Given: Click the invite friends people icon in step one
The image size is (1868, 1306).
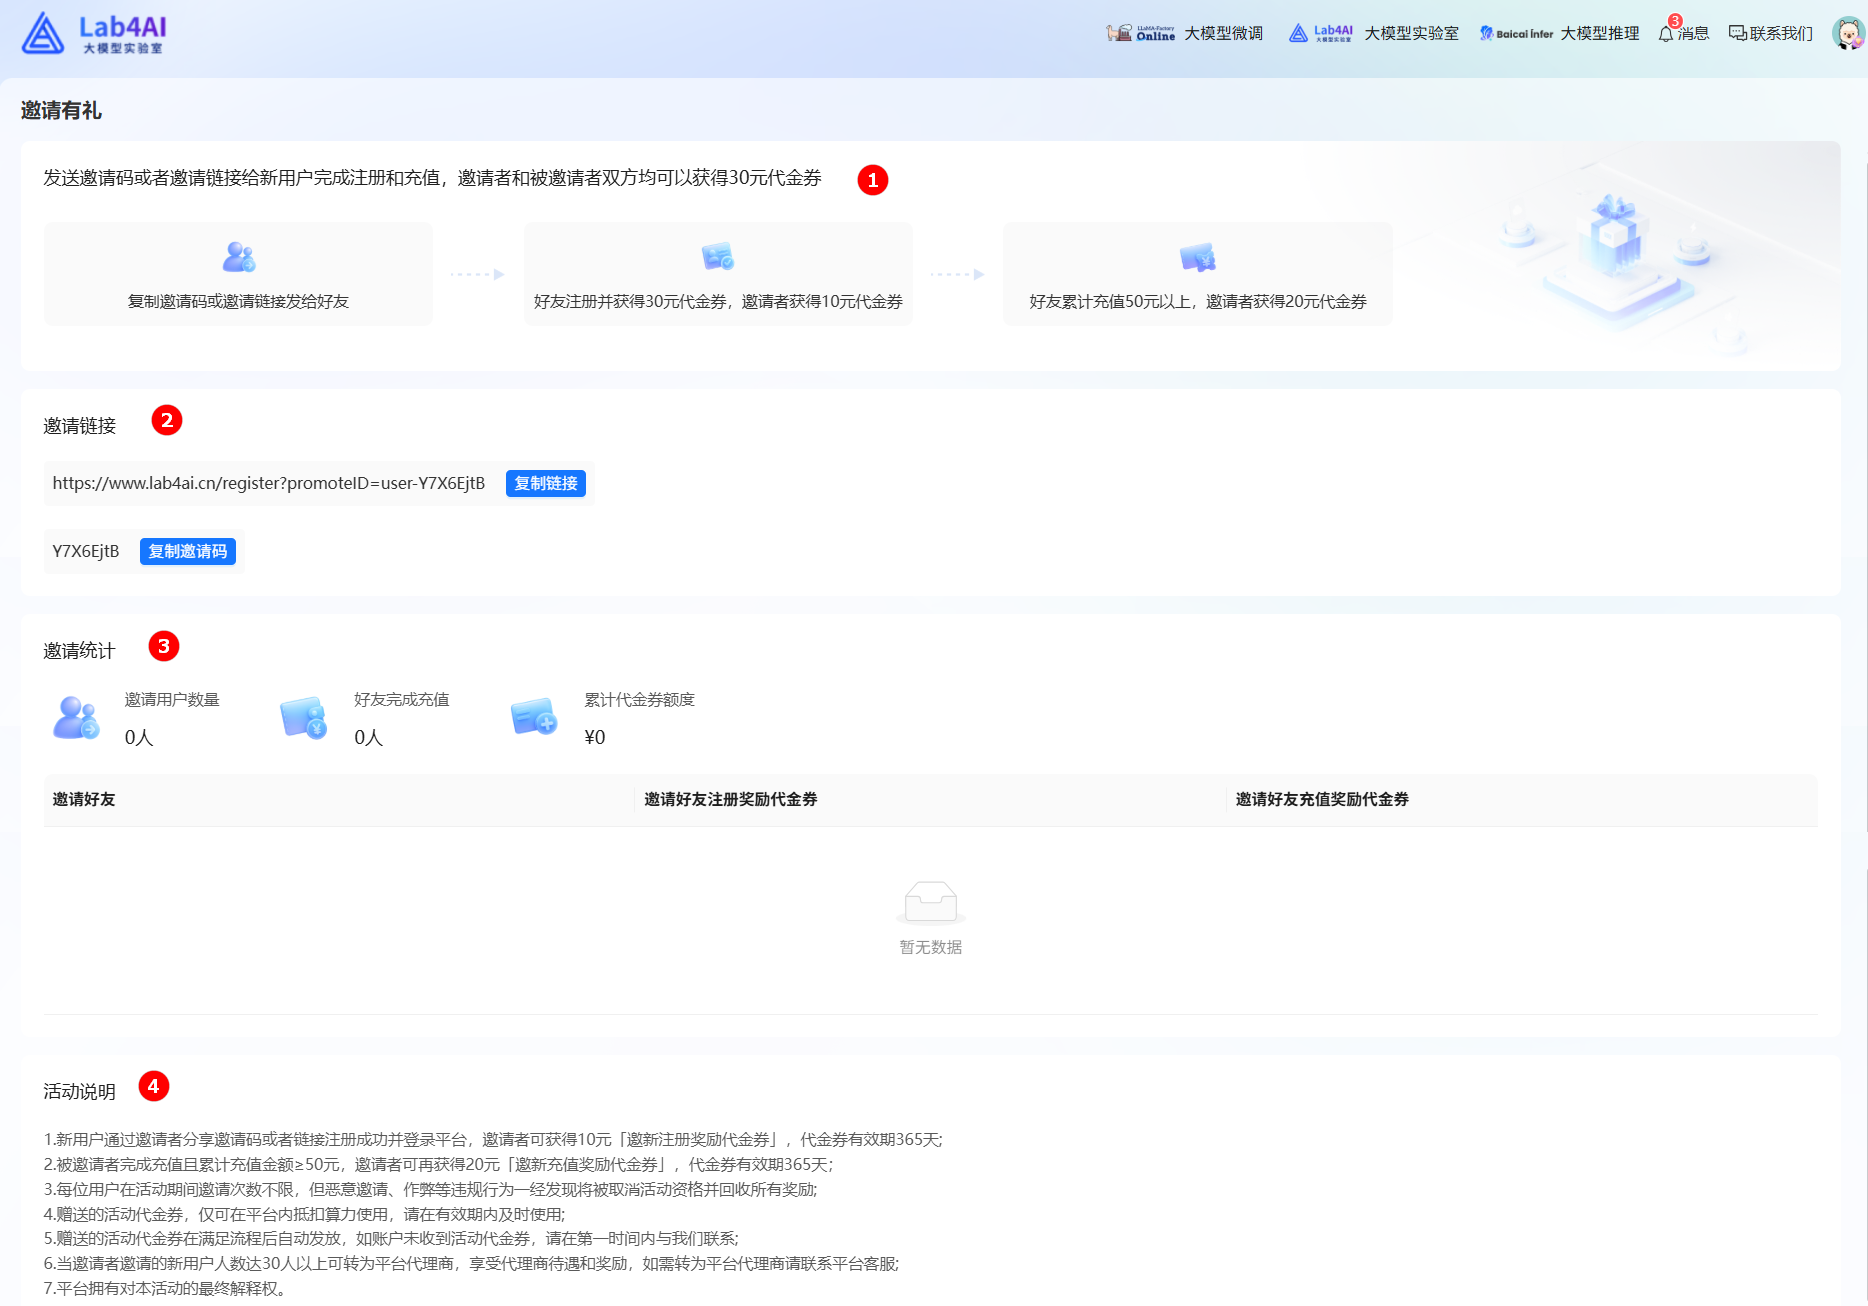Looking at the screenshot, I should tap(239, 258).
